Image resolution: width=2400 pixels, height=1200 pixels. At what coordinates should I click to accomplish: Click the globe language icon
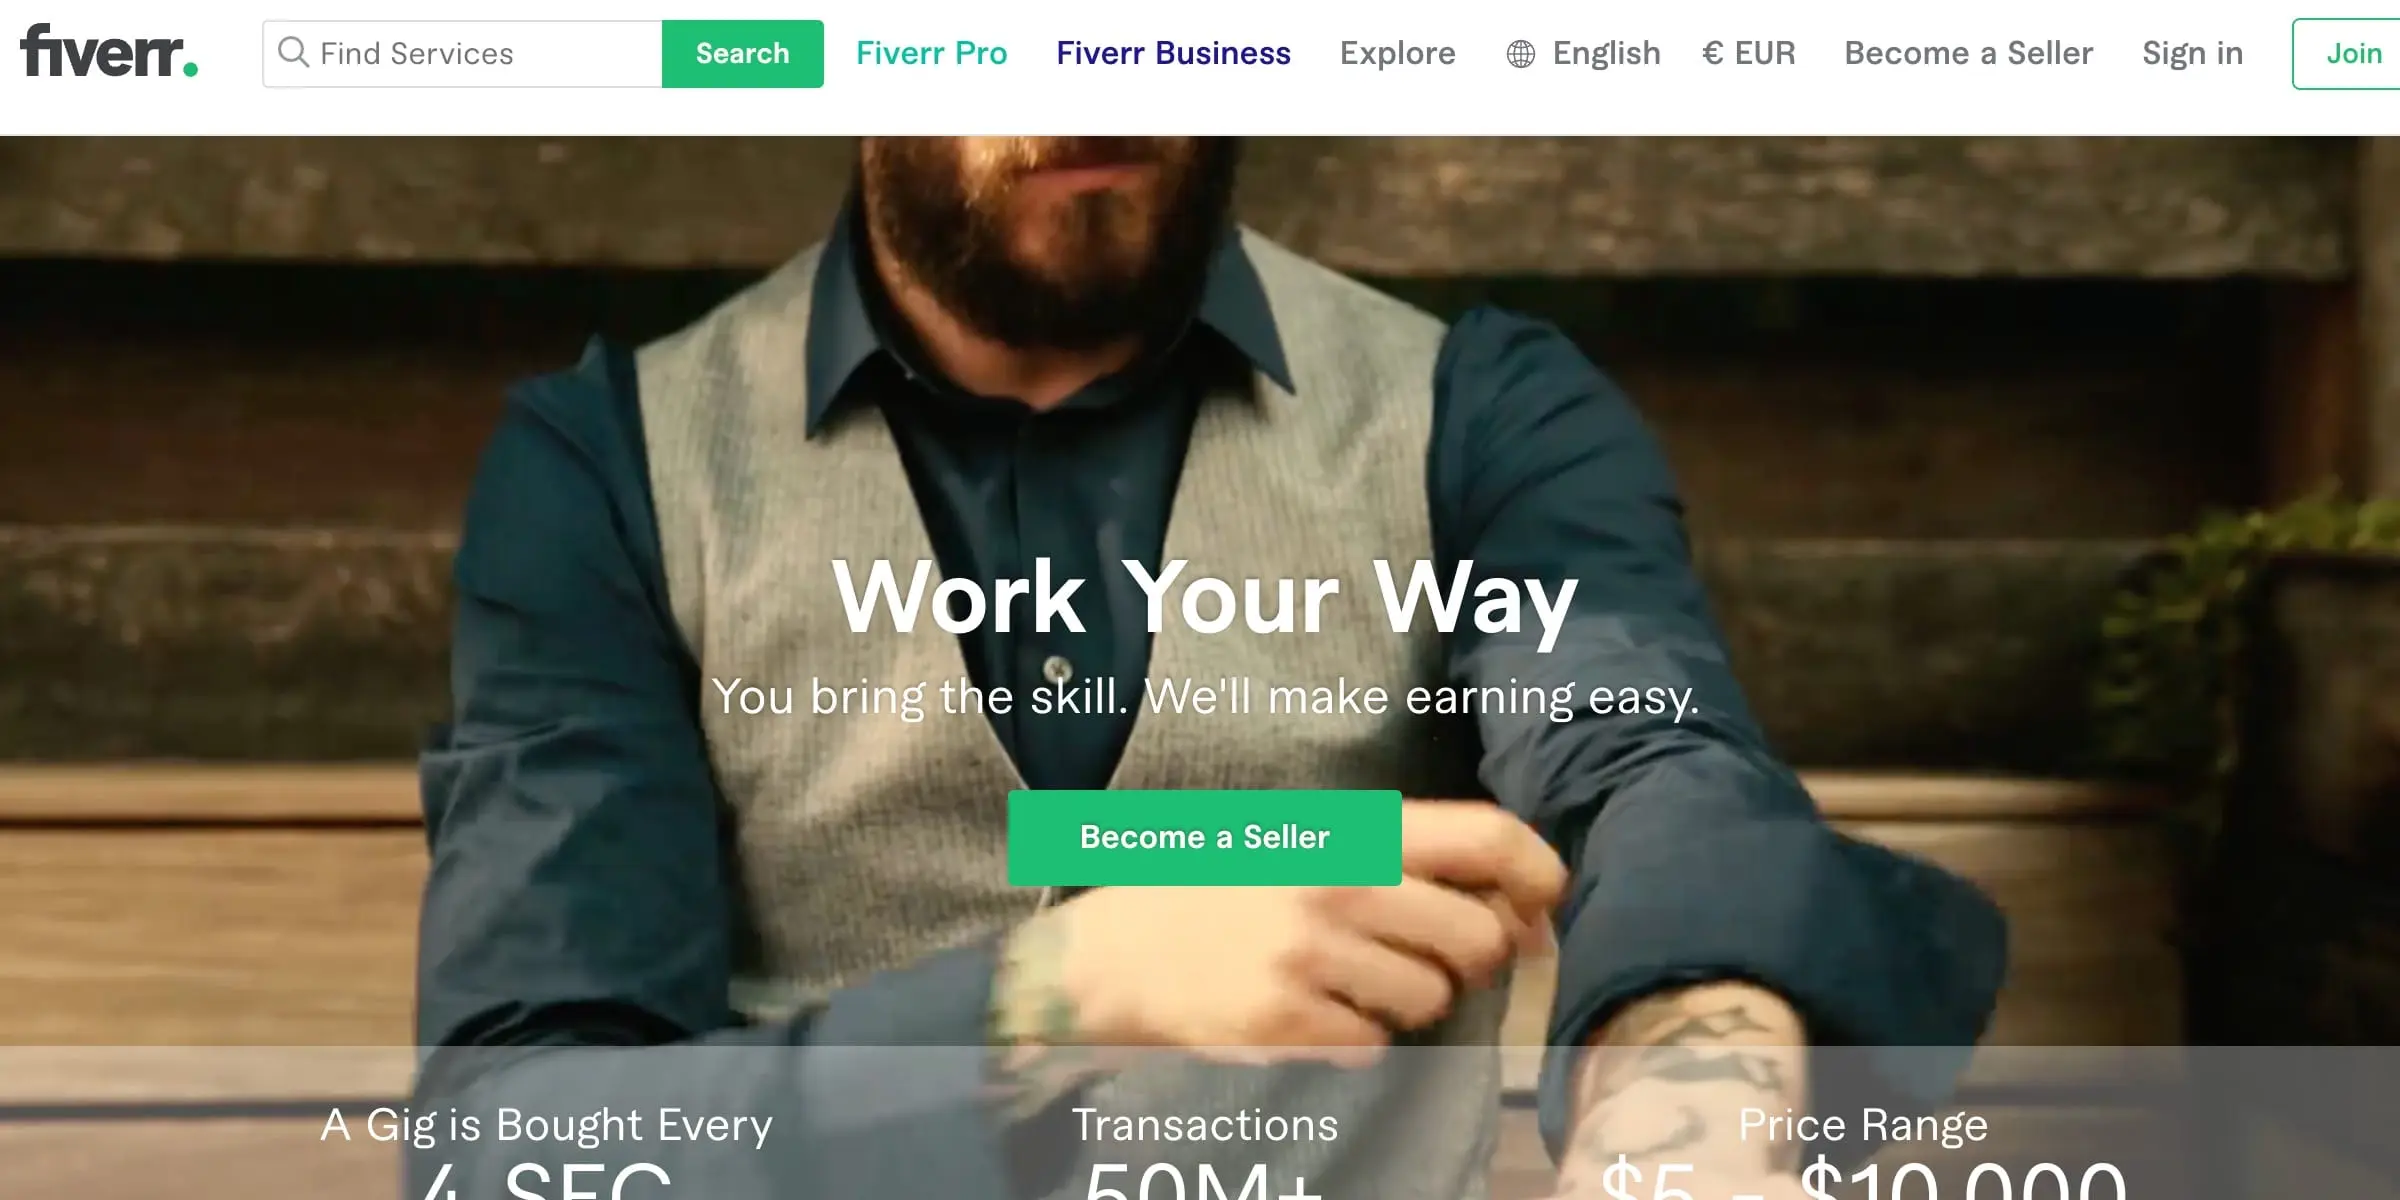[x=1518, y=52]
